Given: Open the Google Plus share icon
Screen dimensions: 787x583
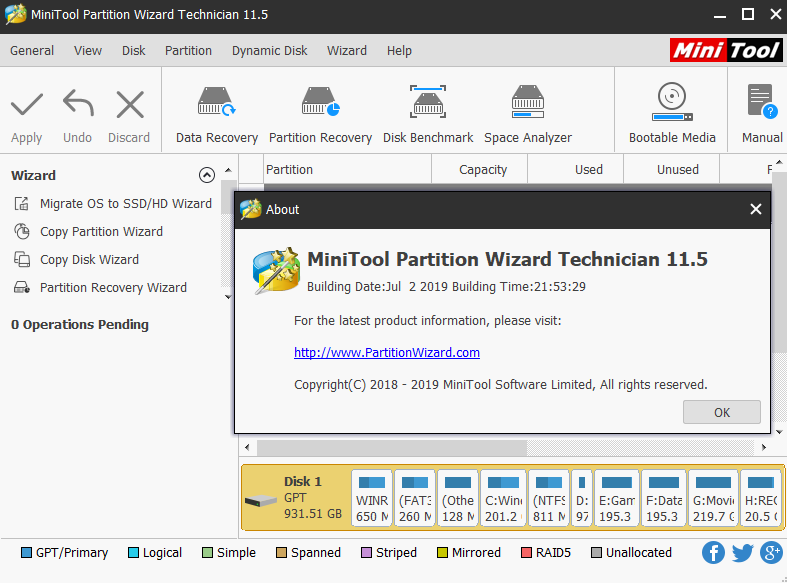Looking at the screenshot, I should (x=771, y=553).
